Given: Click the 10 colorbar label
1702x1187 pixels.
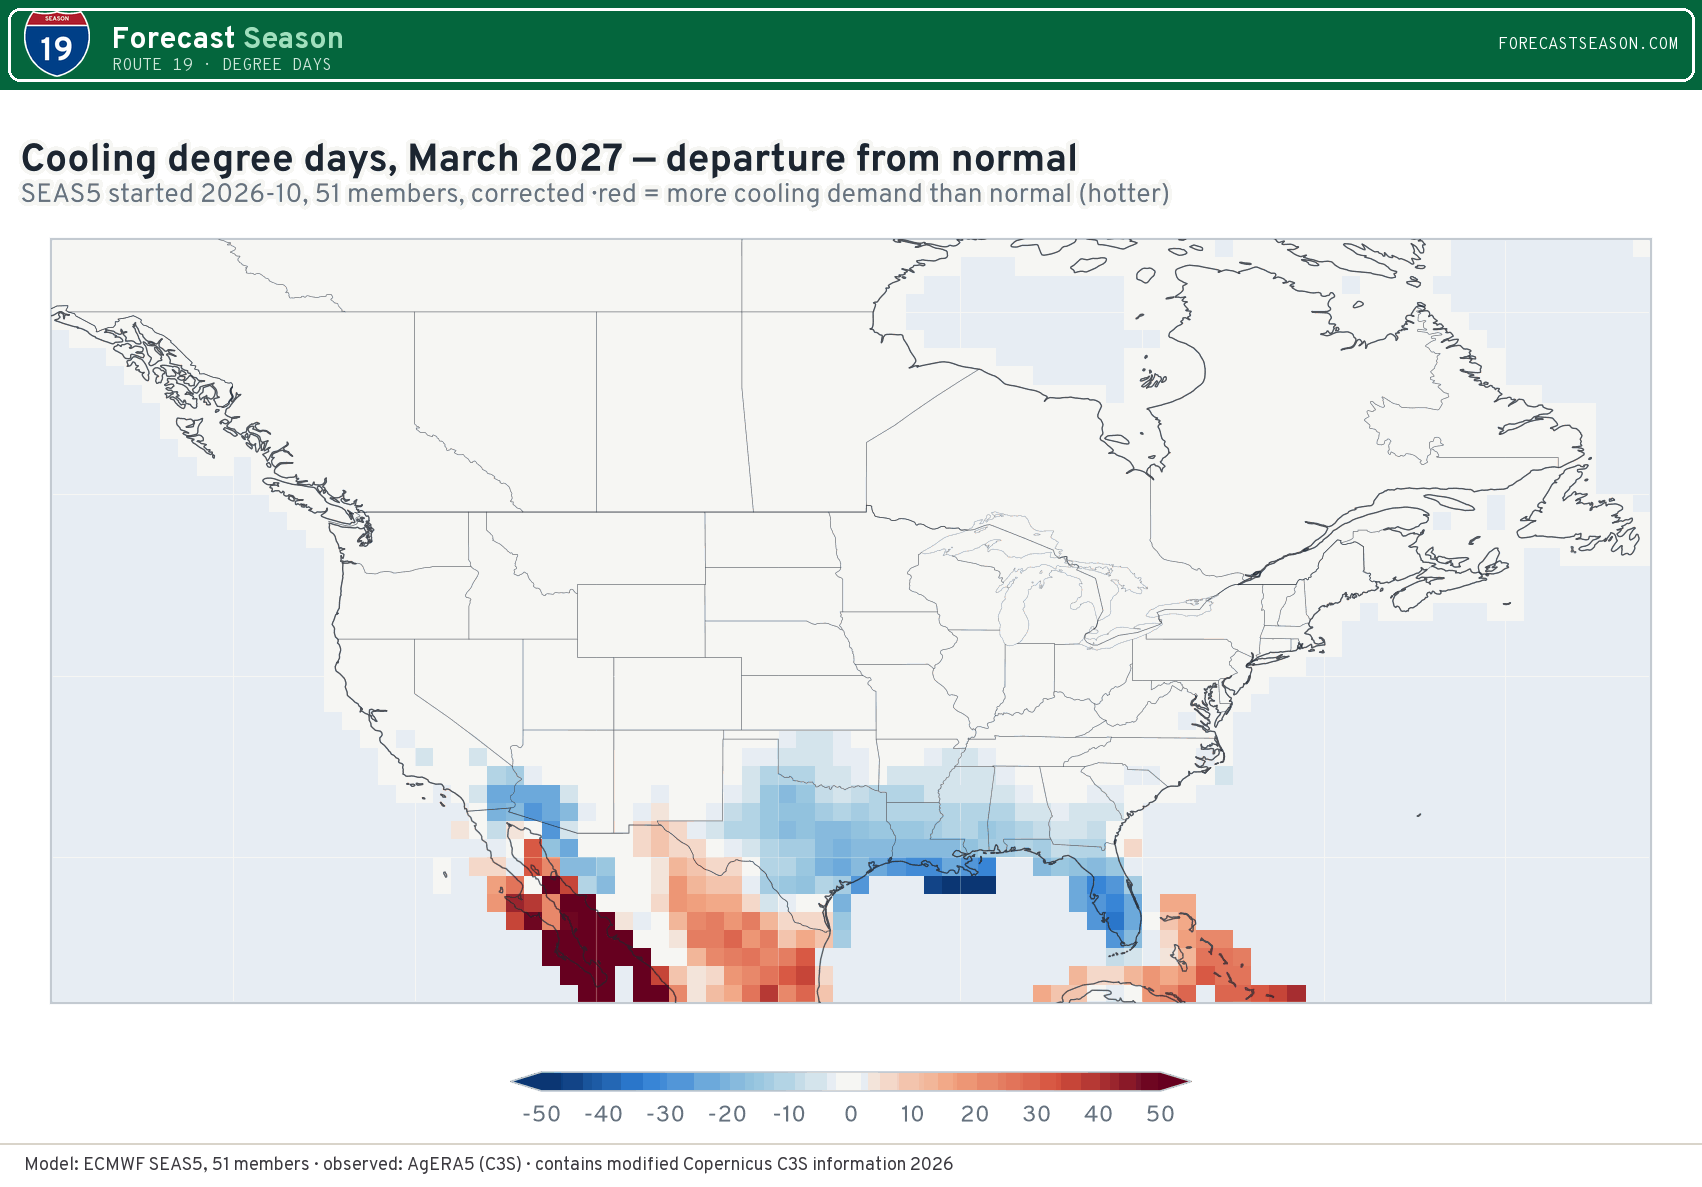Looking at the screenshot, I should 912,1114.
